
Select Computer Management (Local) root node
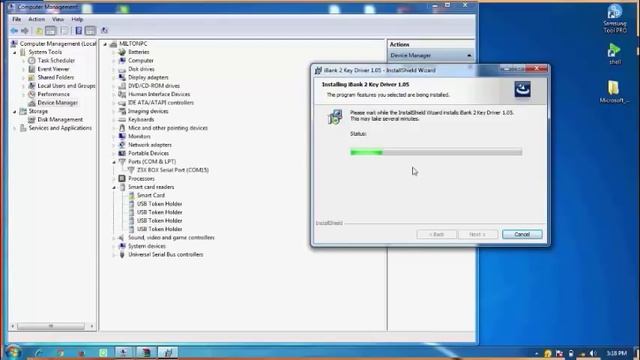pyautogui.click(x=57, y=44)
